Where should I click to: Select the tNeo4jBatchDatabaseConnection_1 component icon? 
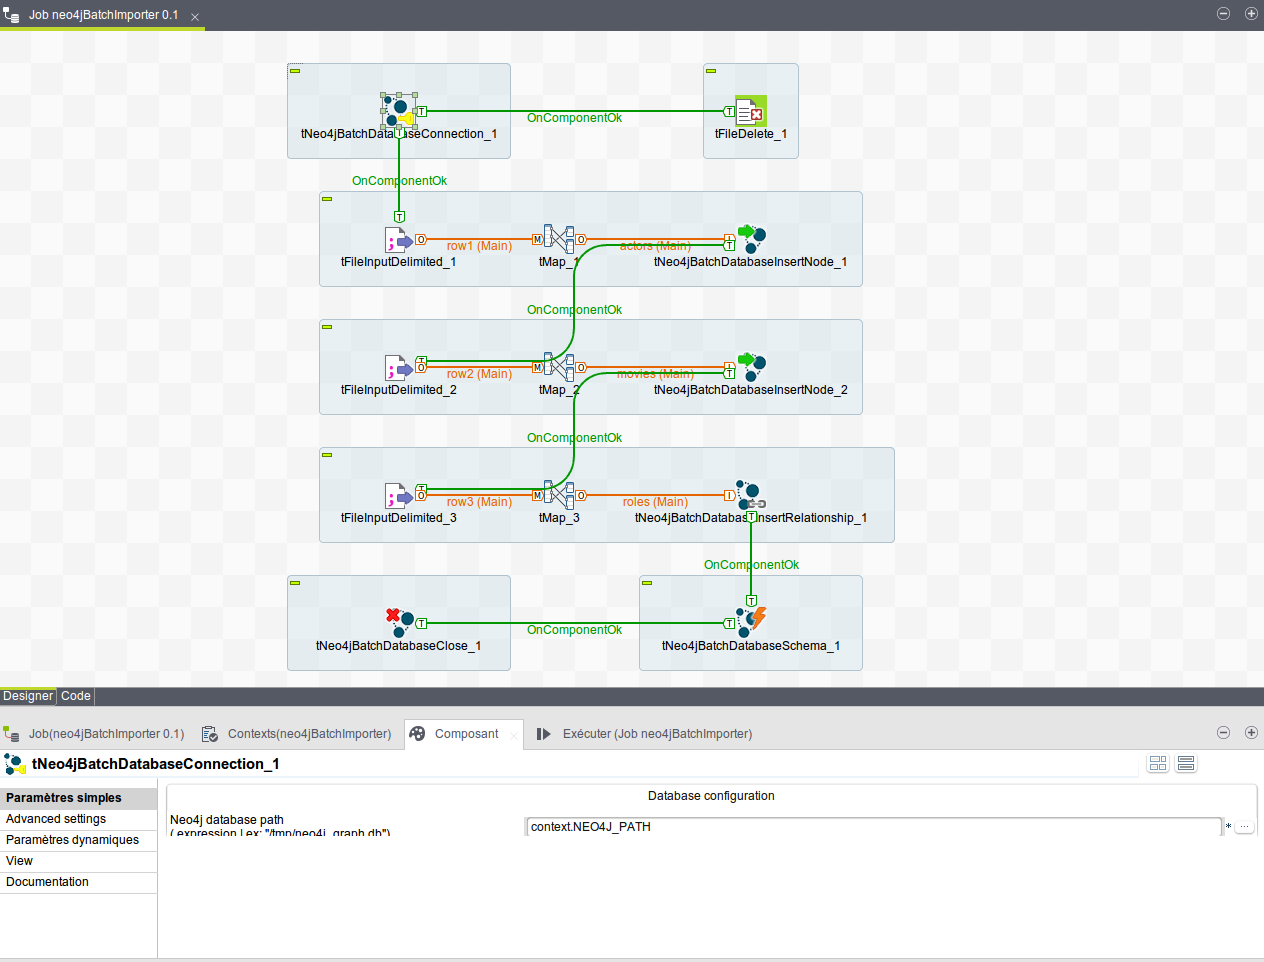pyautogui.click(x=399, y=111)
